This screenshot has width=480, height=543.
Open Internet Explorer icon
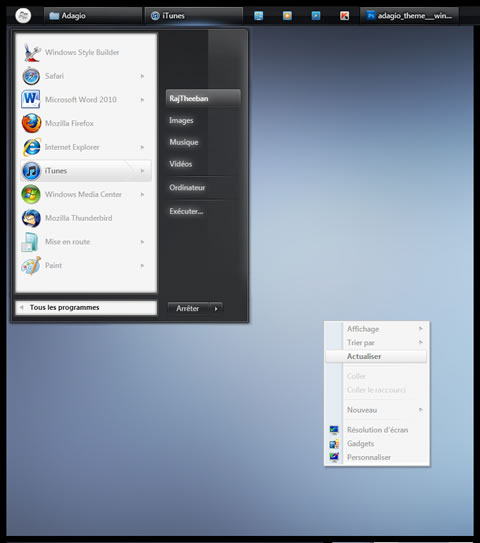31,147
